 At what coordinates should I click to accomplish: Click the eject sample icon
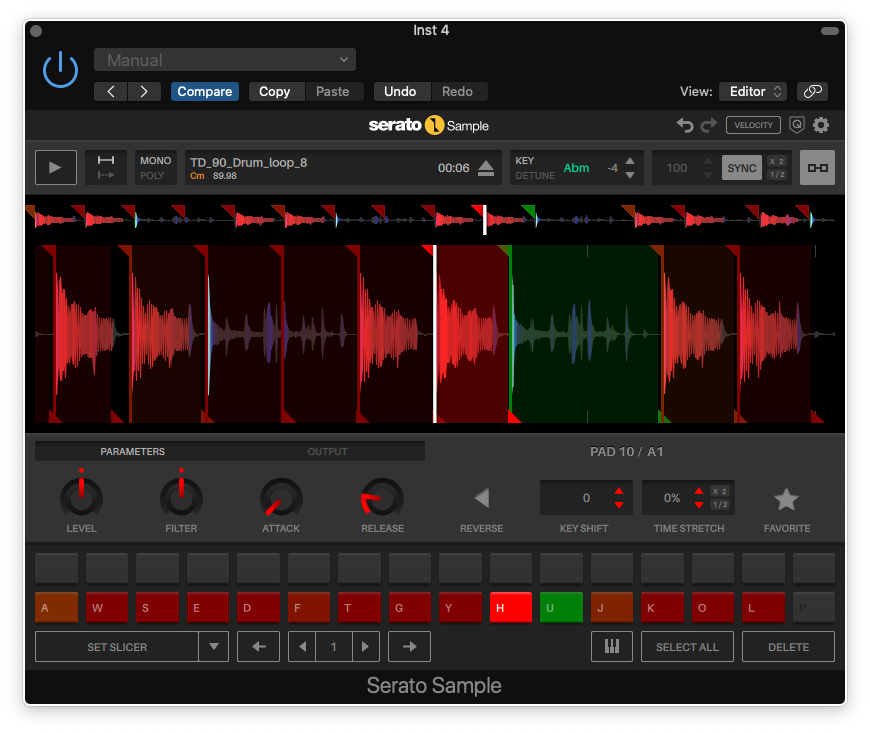coord(486,168)
